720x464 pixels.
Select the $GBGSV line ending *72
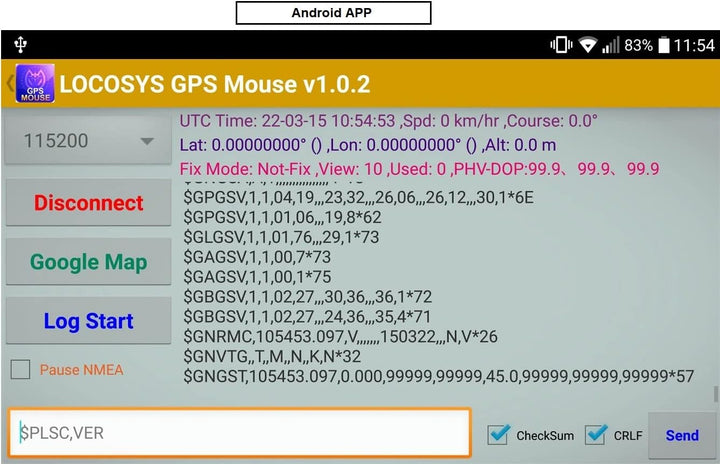tap(308, 297)
